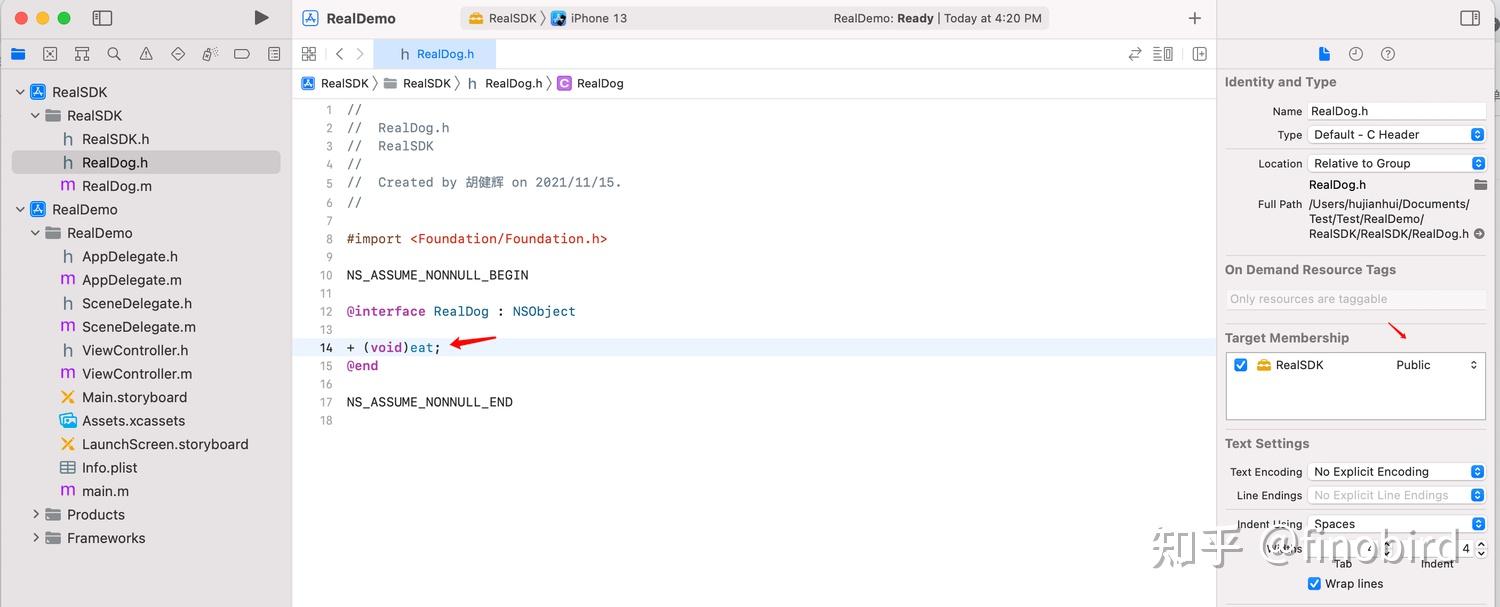This screenshot has width=1500, height=607.
Task: Add a new editor on right
Action: click(1199, 54)
